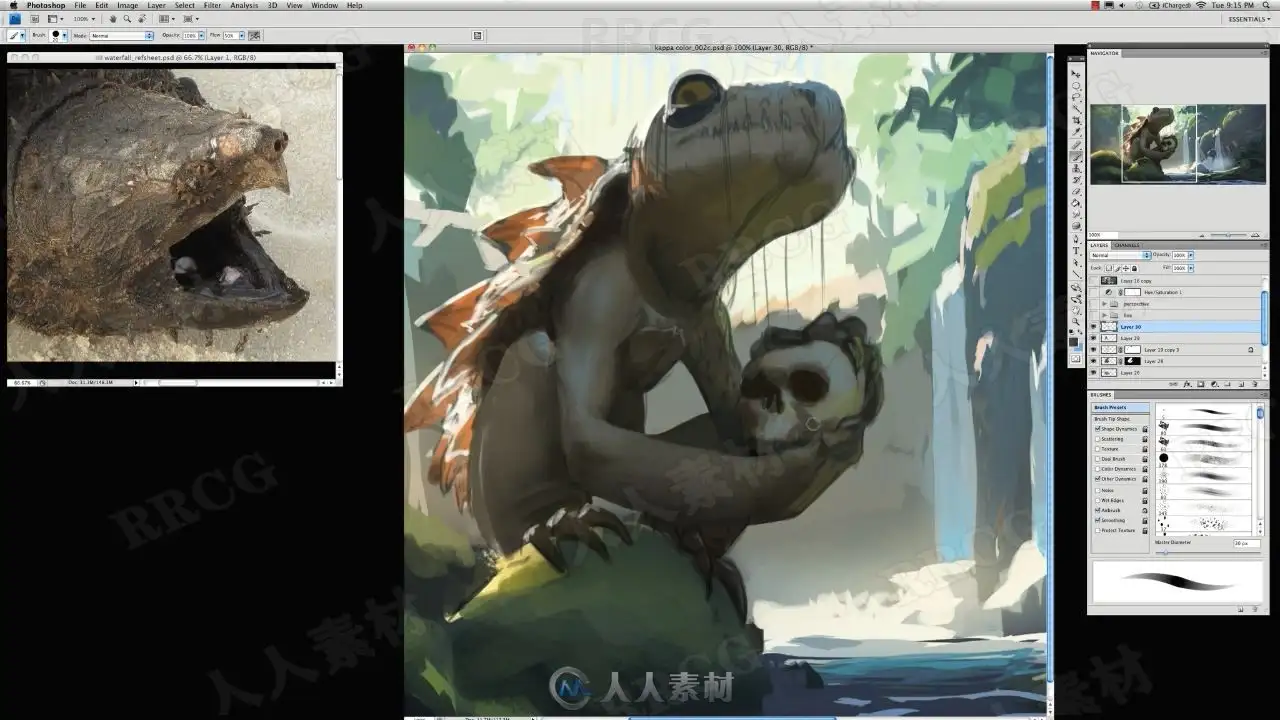The width and height of the screenshot is (1280, 720).
Task: Select the Type tool
Action: click(1076, 252)
